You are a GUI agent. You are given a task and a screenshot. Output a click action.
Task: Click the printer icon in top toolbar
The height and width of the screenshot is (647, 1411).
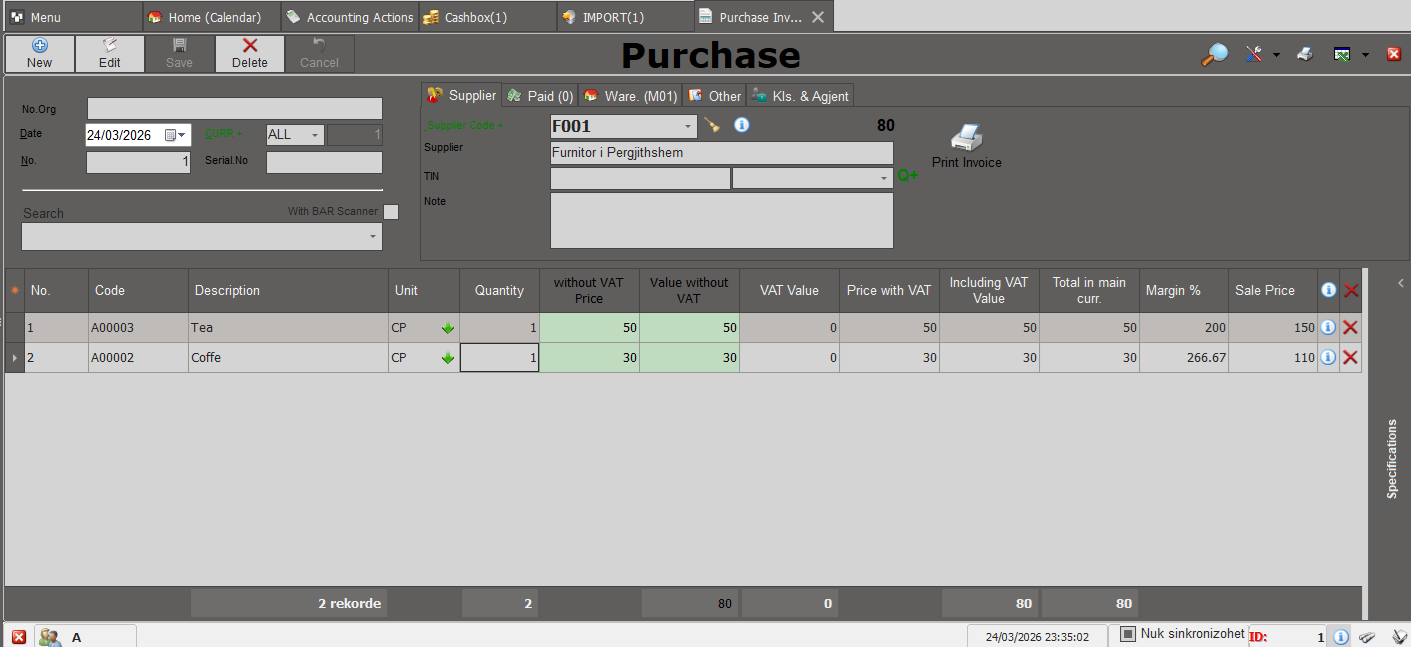1304,55
